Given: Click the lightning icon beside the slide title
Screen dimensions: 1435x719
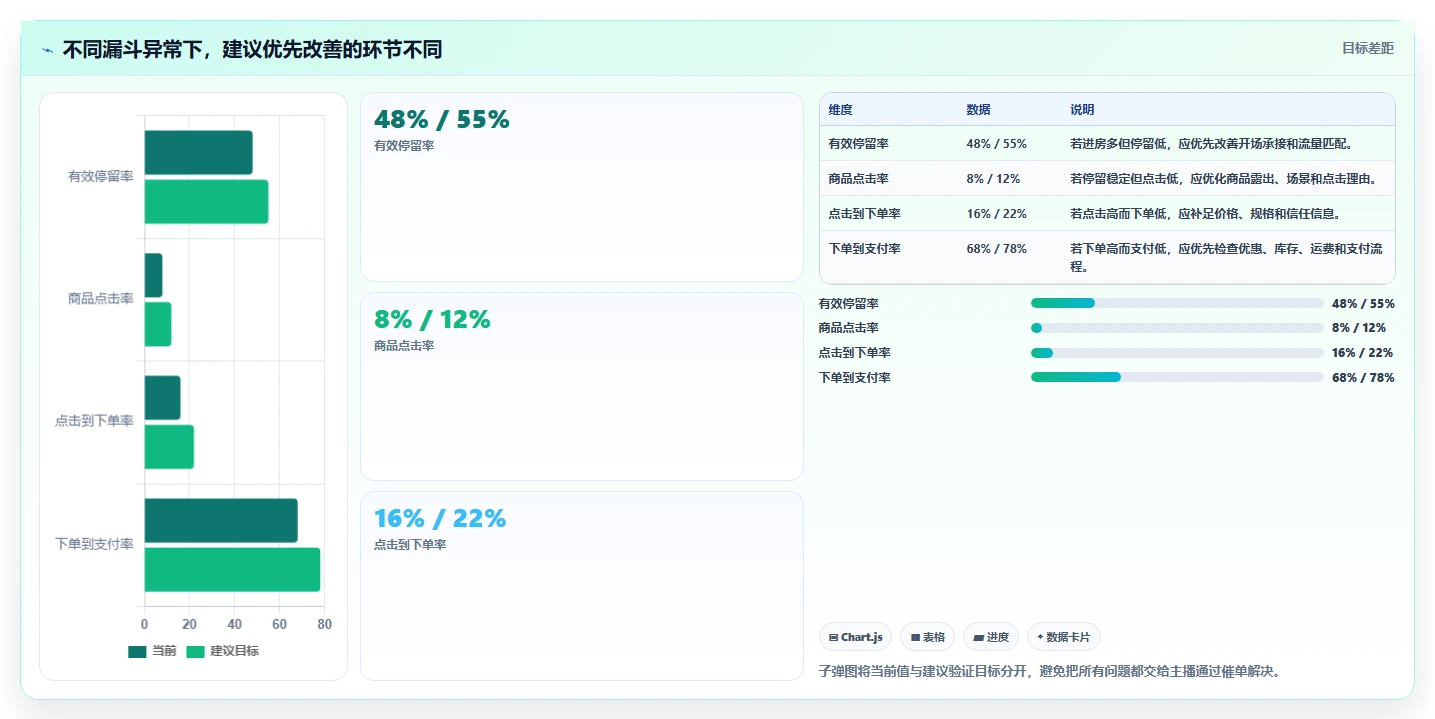Looking at the screenshot, I should 48,50.
